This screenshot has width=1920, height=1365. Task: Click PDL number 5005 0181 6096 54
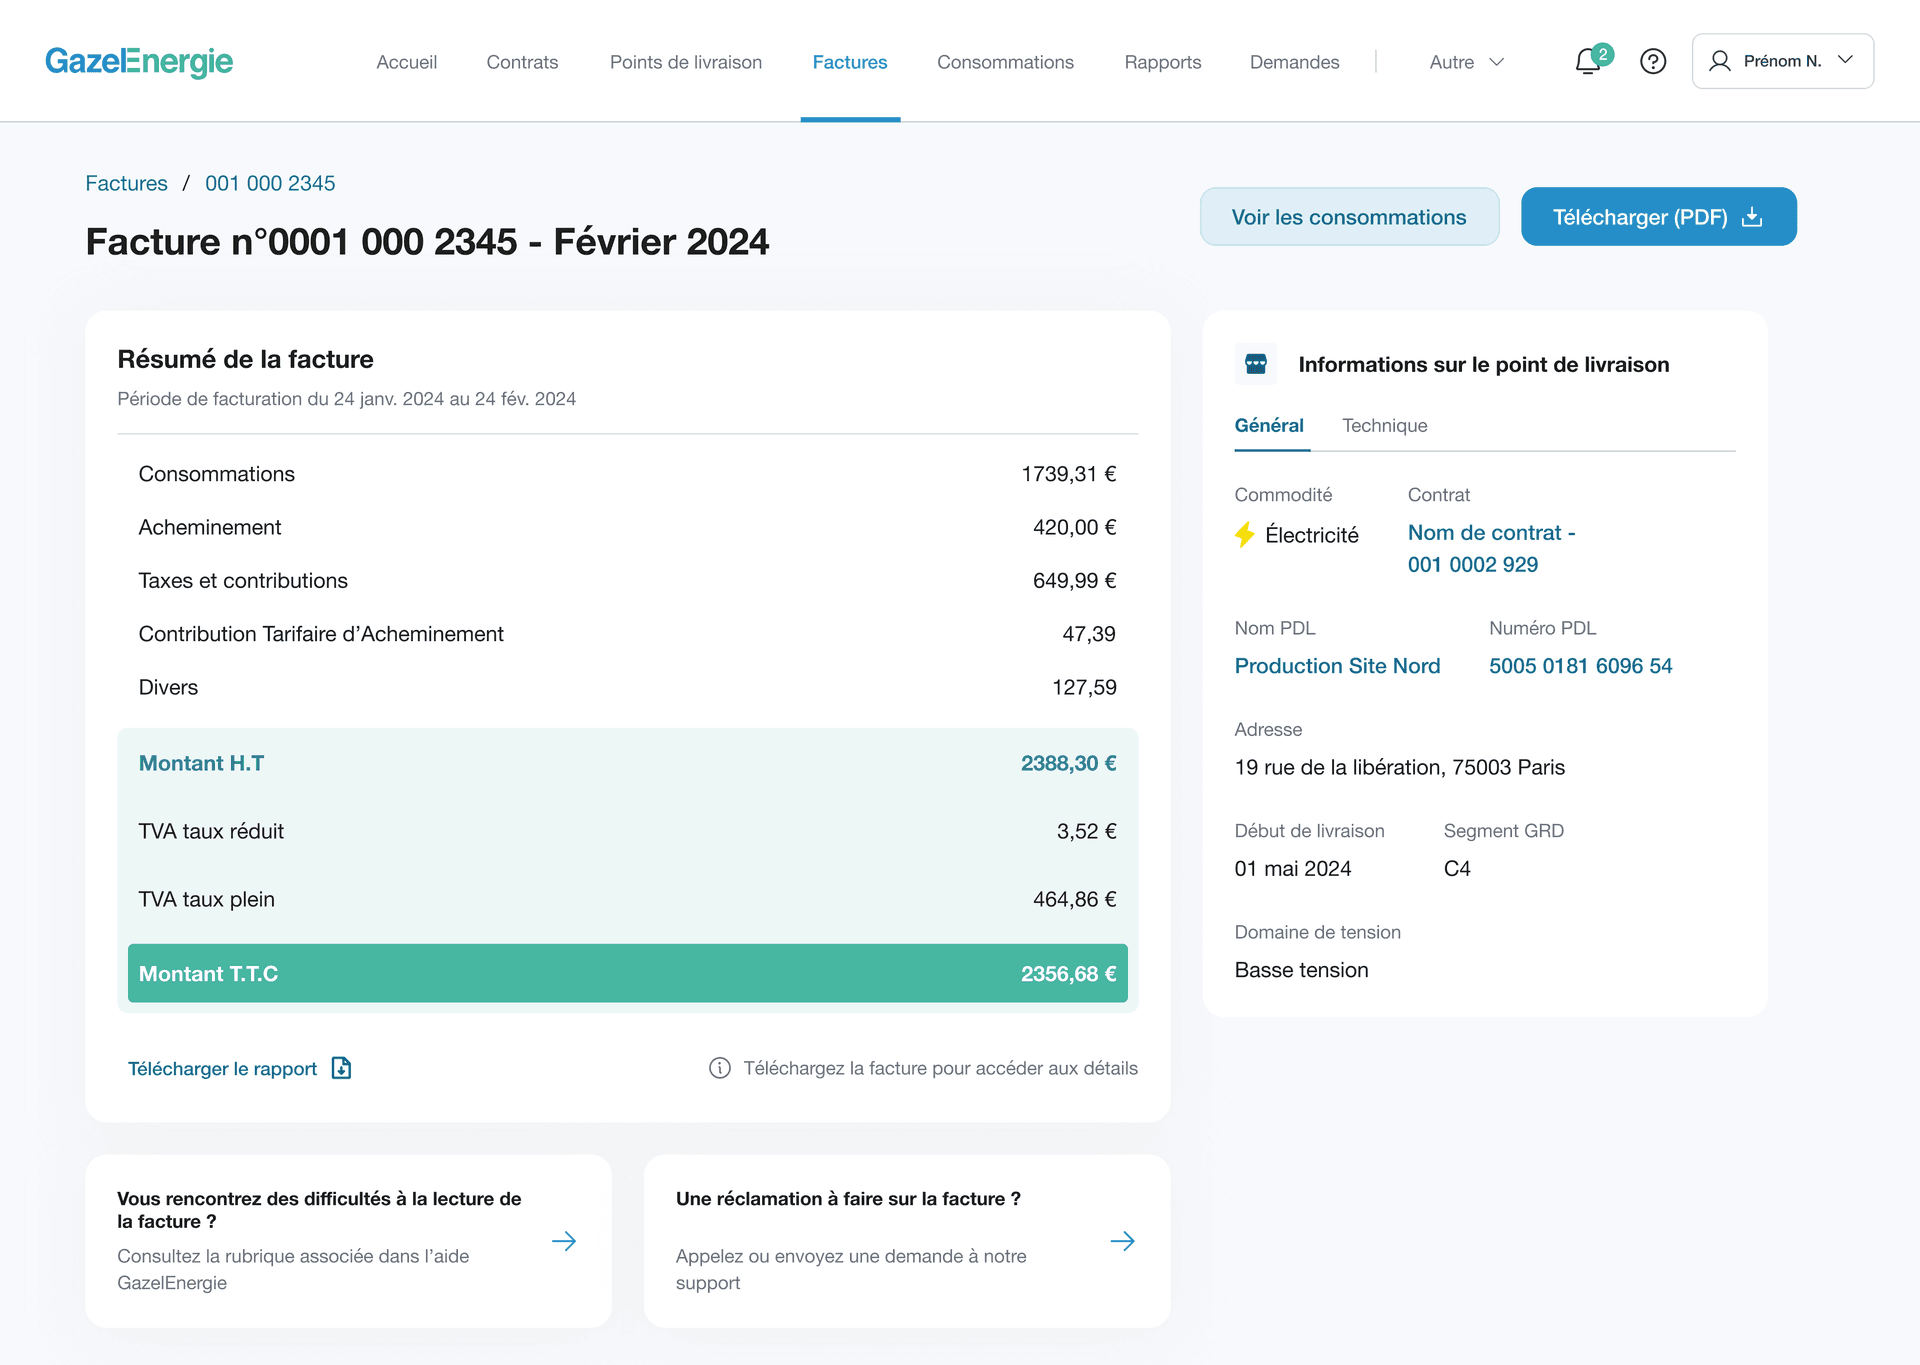1580,666
